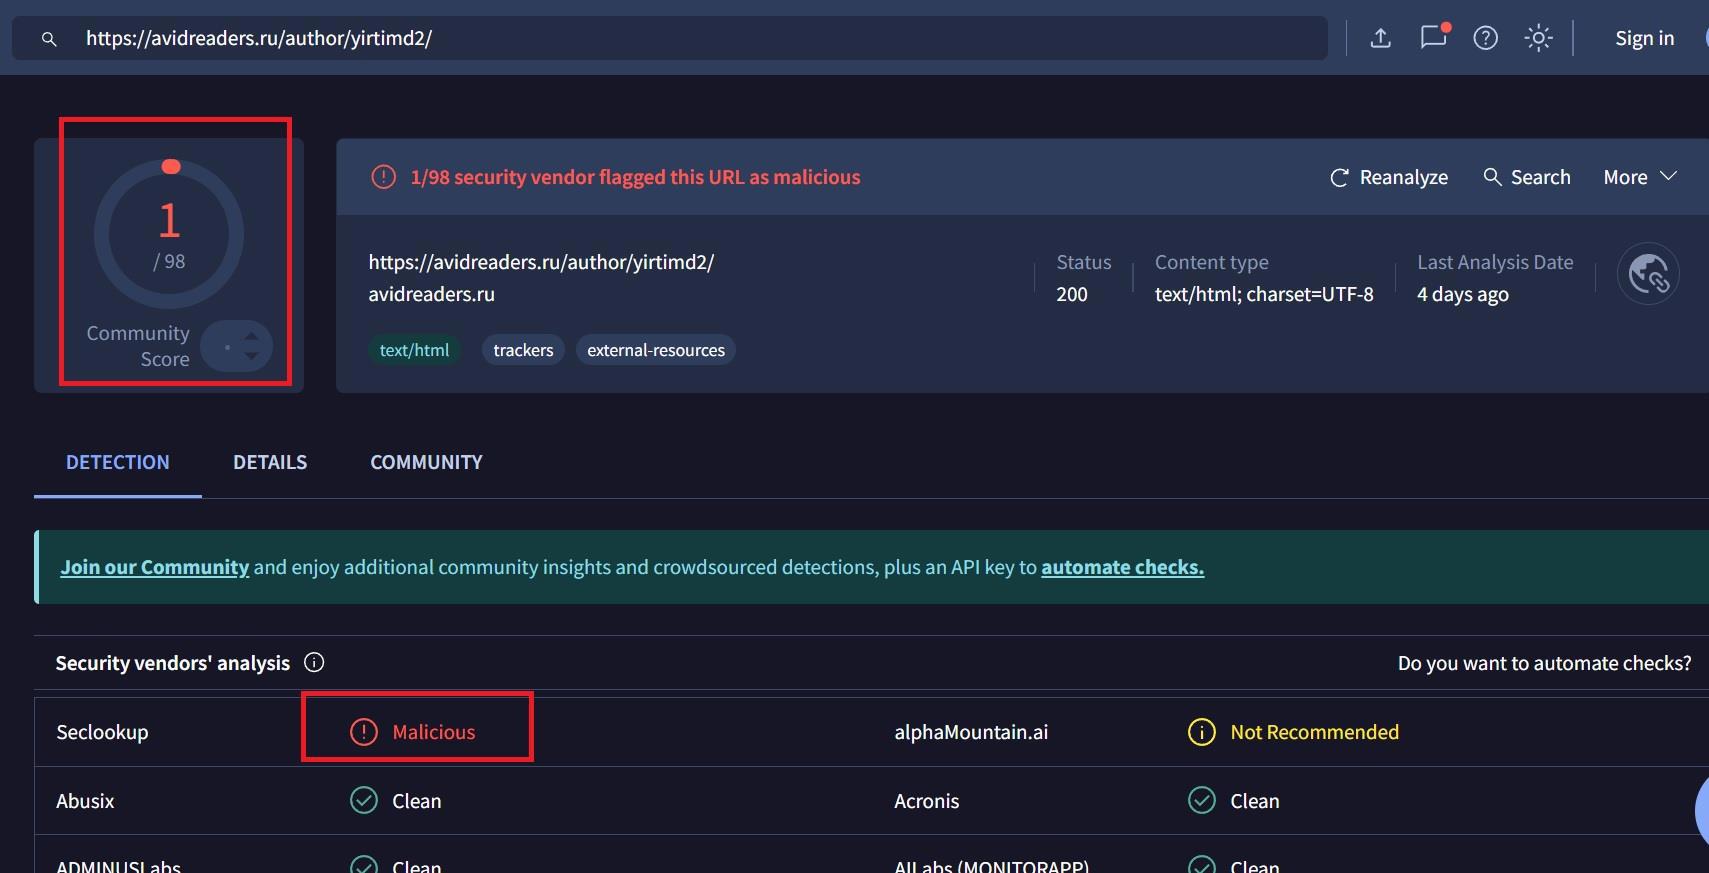1709x873 pixels.
Task: Toggle the light/dark theme sun icon
Action: 1538,38
